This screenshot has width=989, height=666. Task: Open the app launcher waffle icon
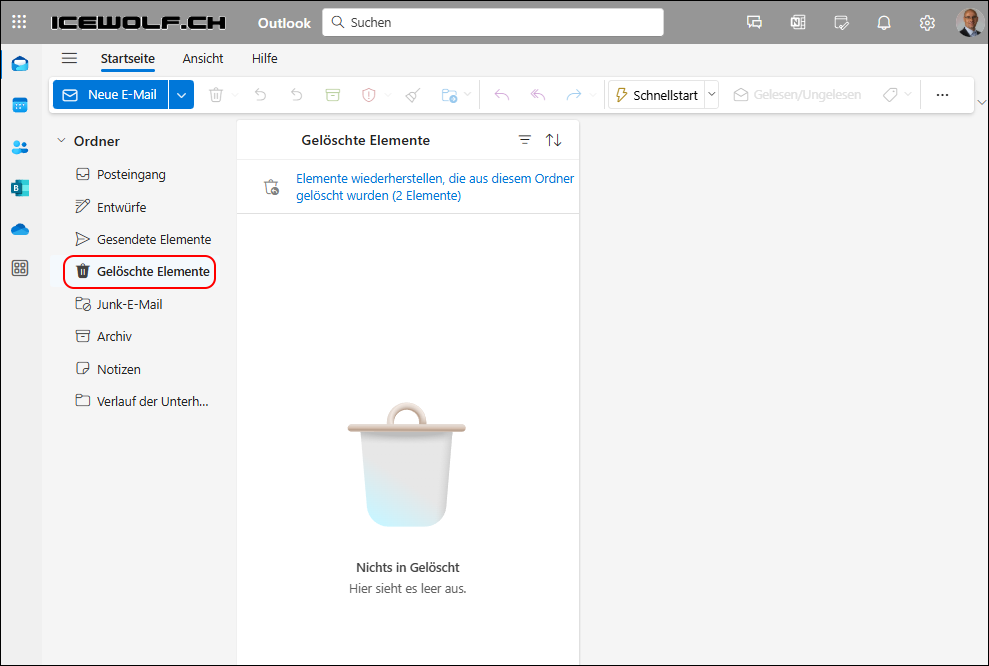click(20, 22)
